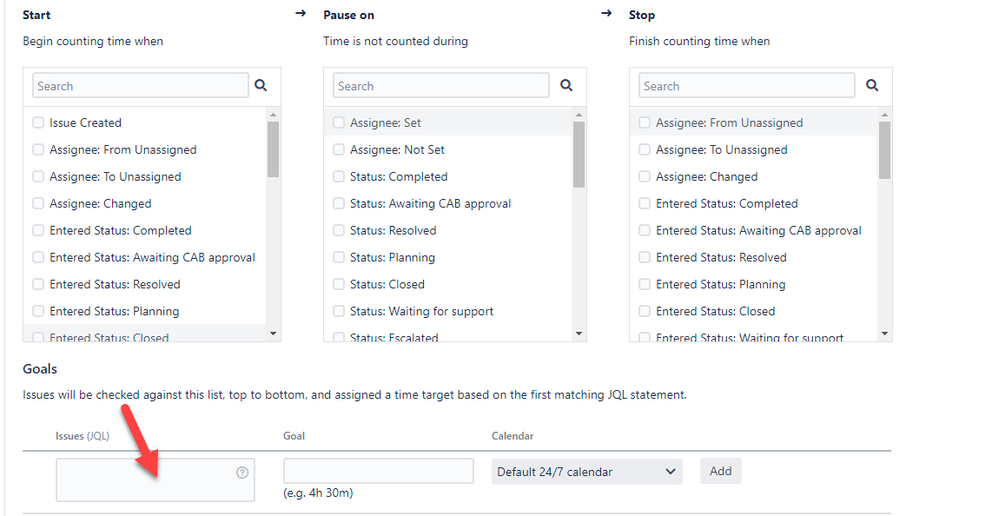This screenshot has height=516, width=999.
Task: Select Entered Status: Planning in Start list
Action: [x=38, y=311]
